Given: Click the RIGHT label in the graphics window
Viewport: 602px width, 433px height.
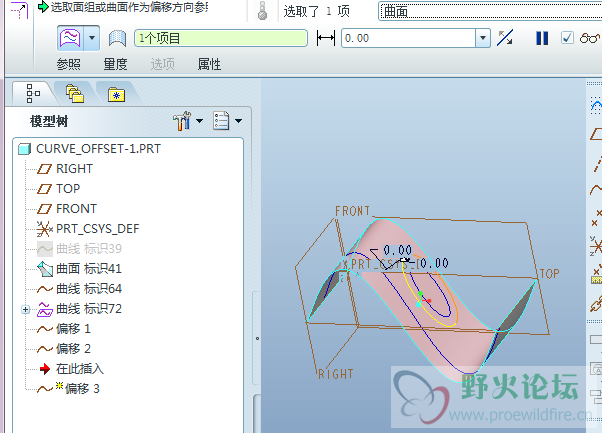Looking at the screenshot, I should pos(336,374).
